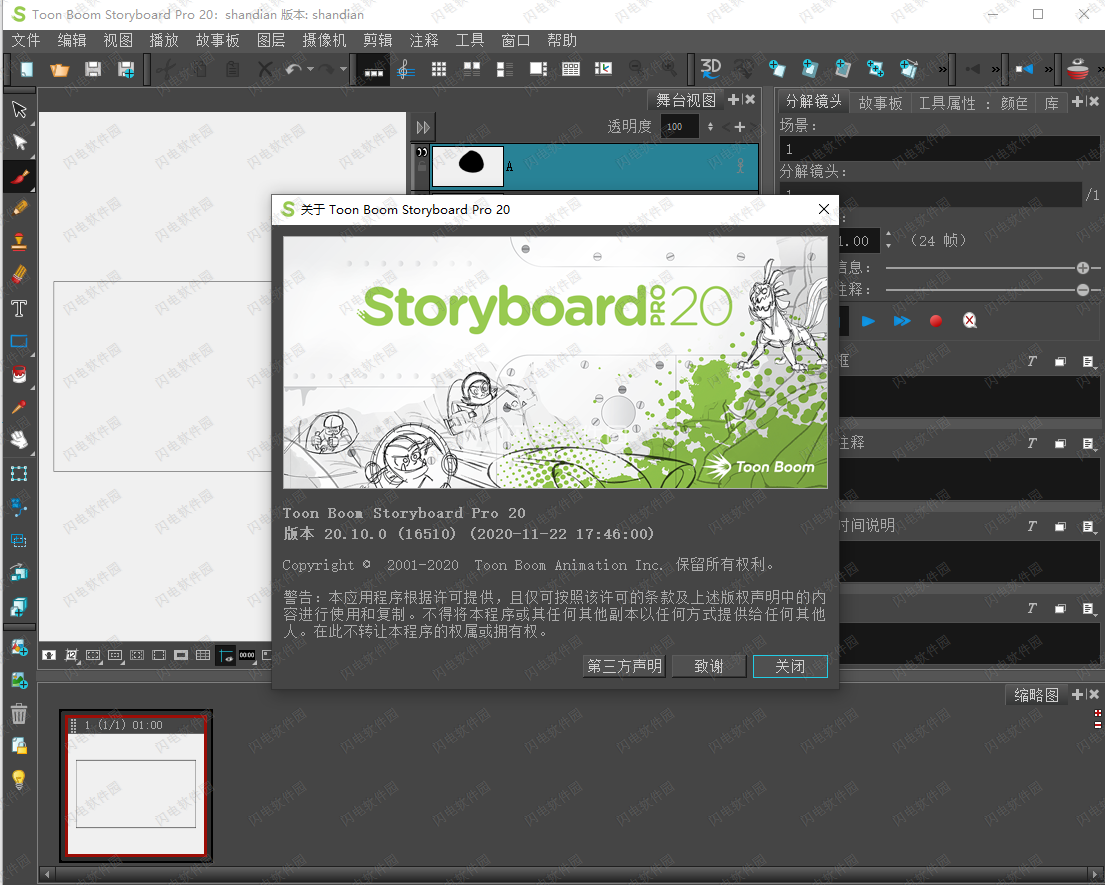Select the Layer Transform tool
The height and width of the screenshot is (885, 1105).
click(x=19, y=474)
